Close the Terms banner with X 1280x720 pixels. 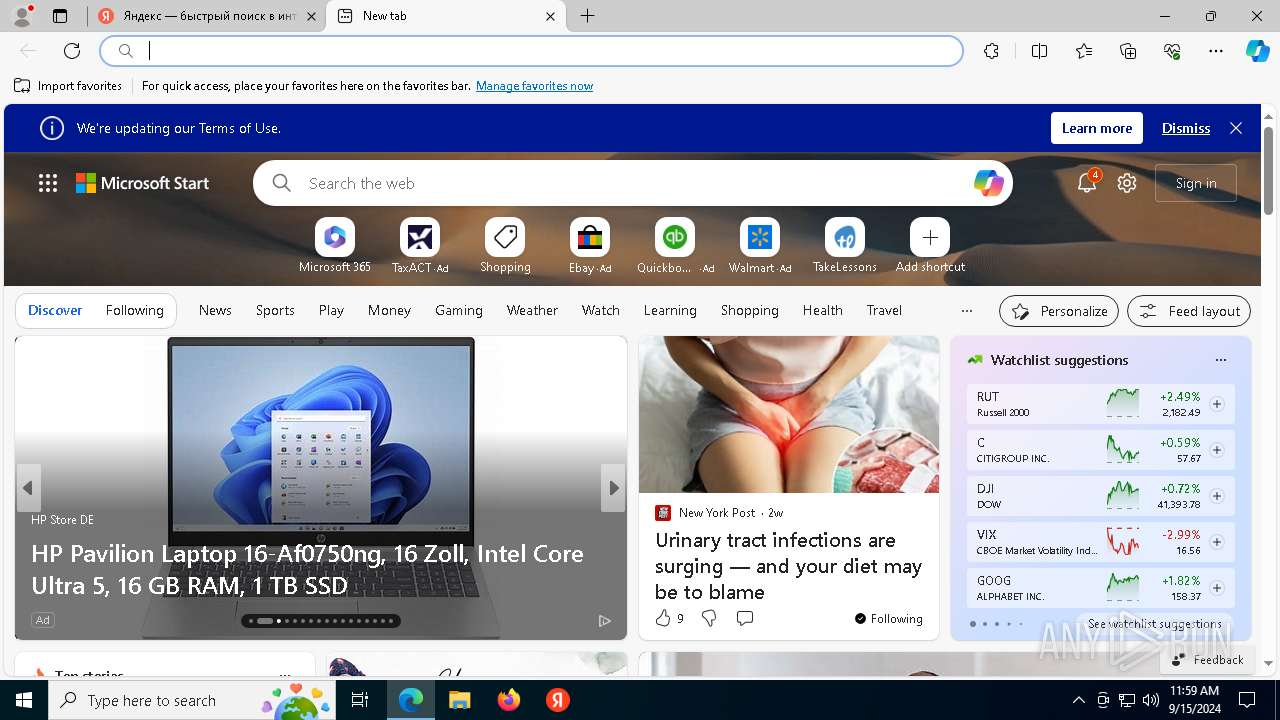tap(1236, 128)
